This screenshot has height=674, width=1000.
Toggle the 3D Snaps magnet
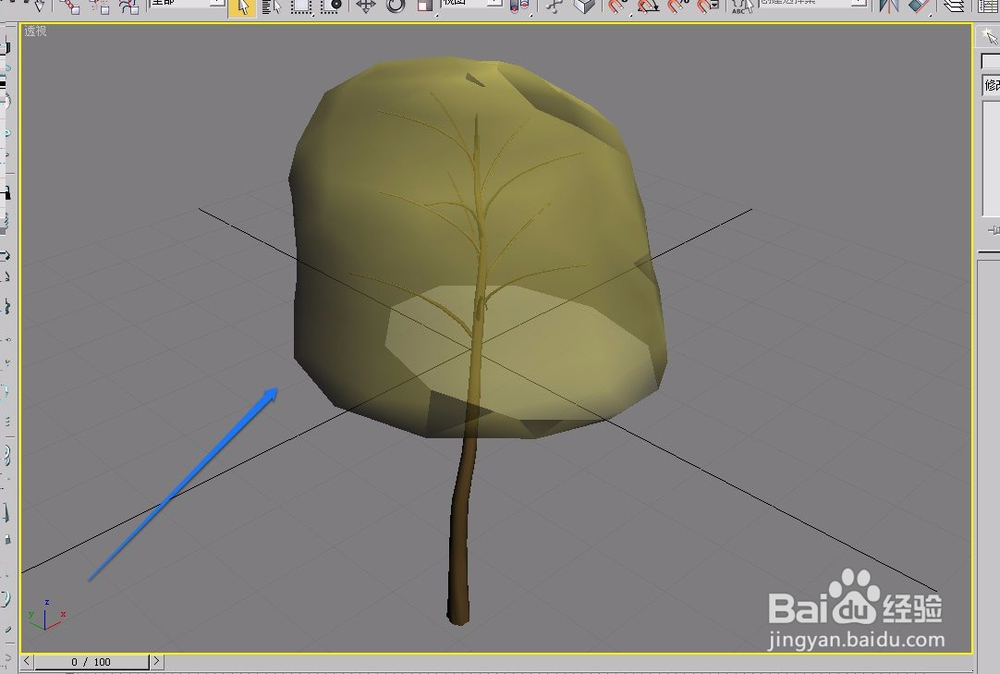(617, 6)
